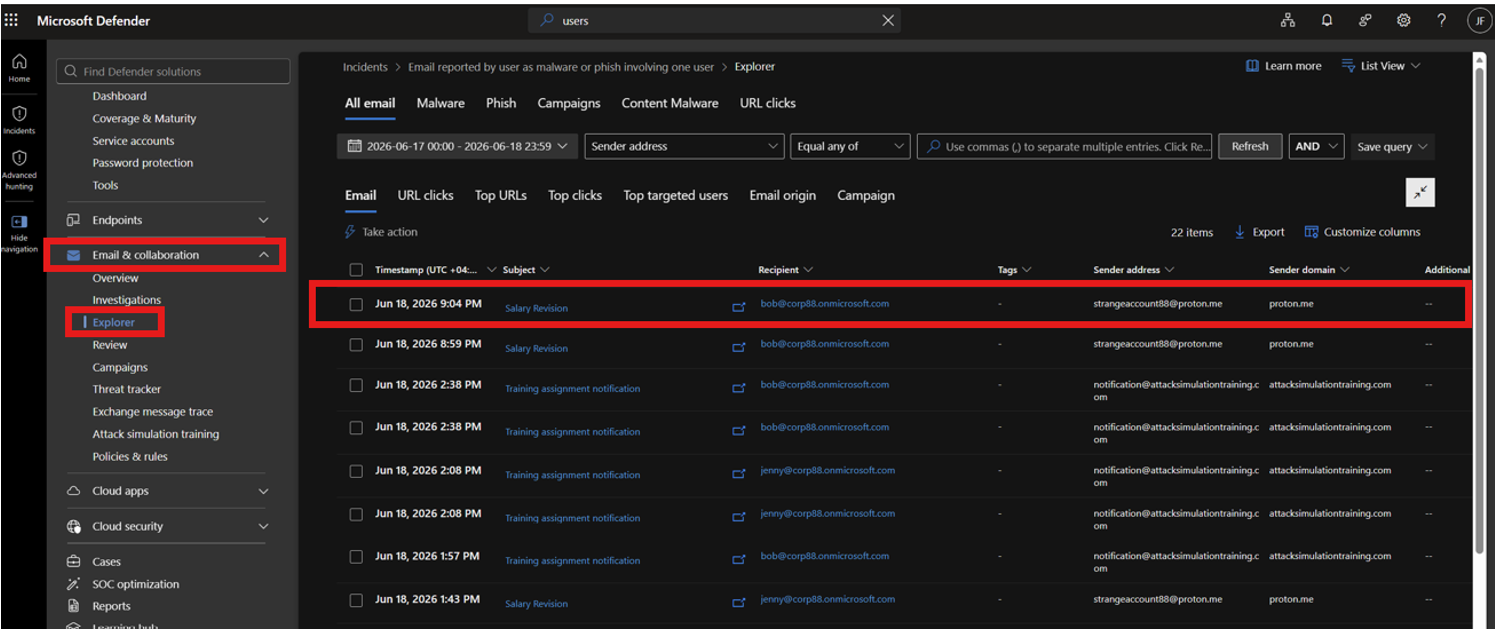The height and width of the screenshot is (634, 1498).
Task: Open the app launcher waffle icon
Action: coord(12,20)
